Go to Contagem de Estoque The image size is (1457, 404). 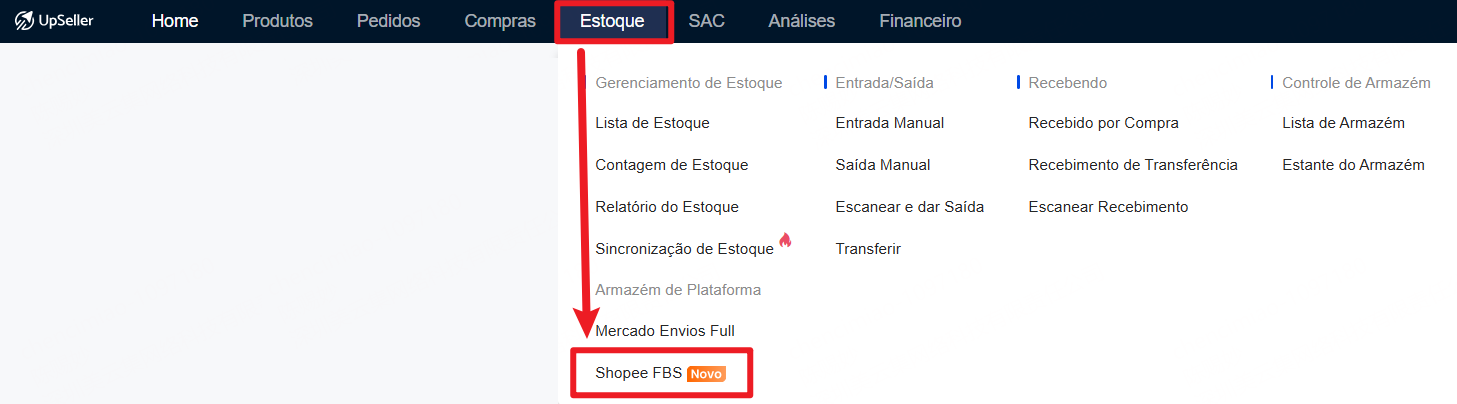coord(671,165)
